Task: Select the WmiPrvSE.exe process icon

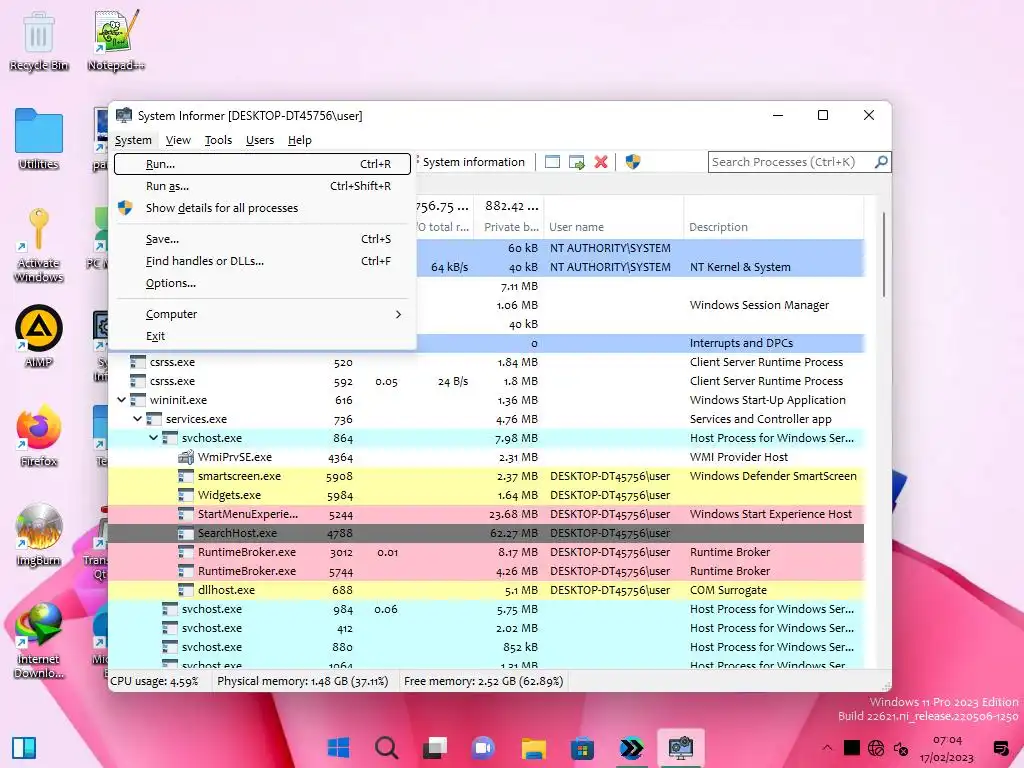Action: tap(186, 457)
